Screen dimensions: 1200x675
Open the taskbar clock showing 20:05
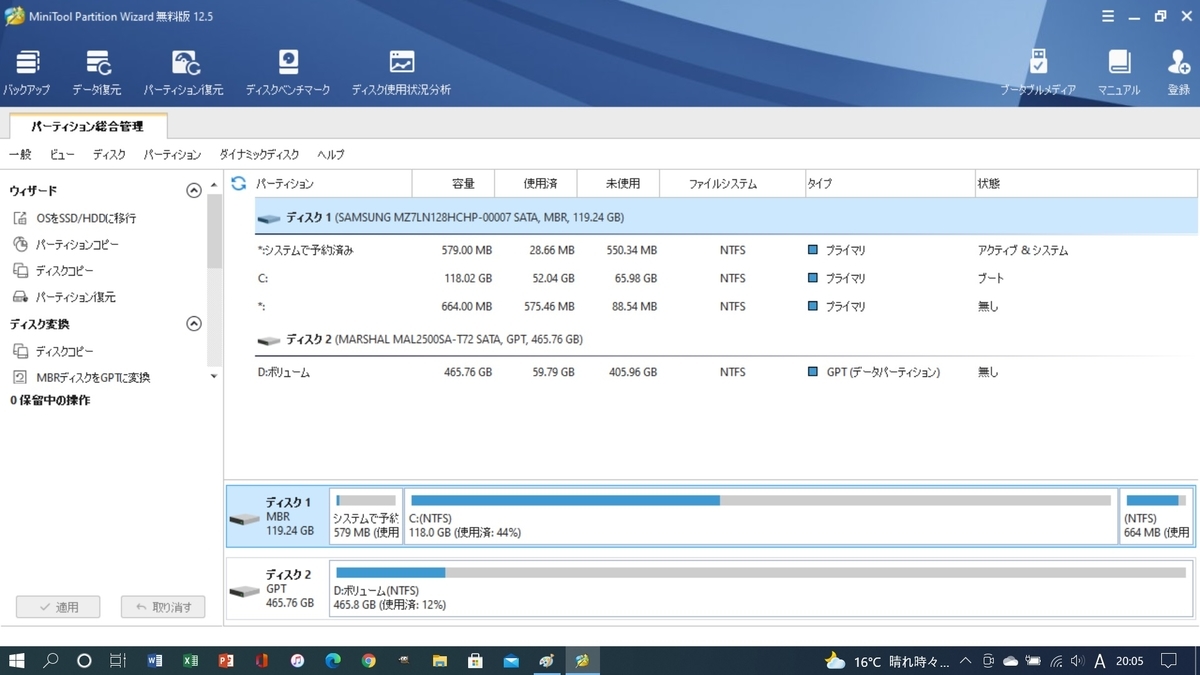pos(1130,661)
